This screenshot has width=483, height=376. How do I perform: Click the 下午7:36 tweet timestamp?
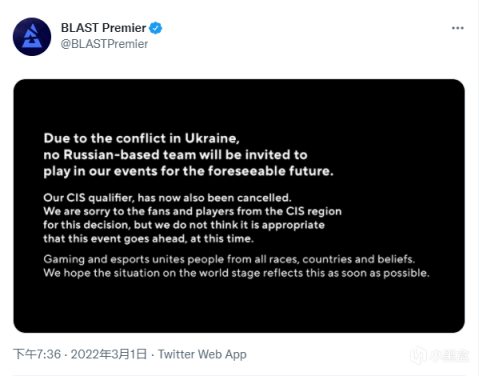coord(37,354)
